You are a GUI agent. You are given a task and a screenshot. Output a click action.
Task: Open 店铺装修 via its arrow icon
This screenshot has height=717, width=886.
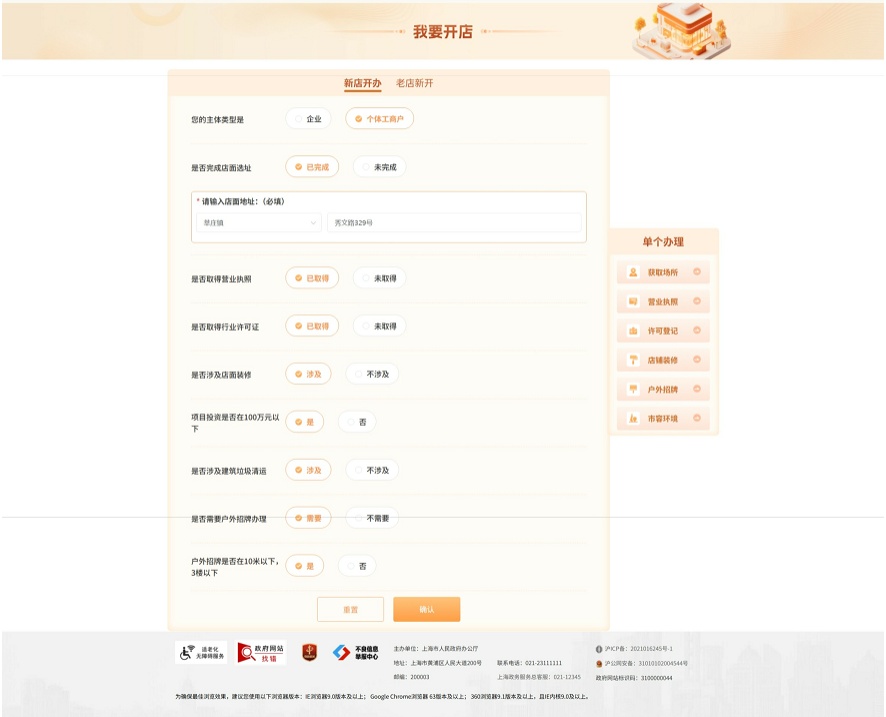697,359
